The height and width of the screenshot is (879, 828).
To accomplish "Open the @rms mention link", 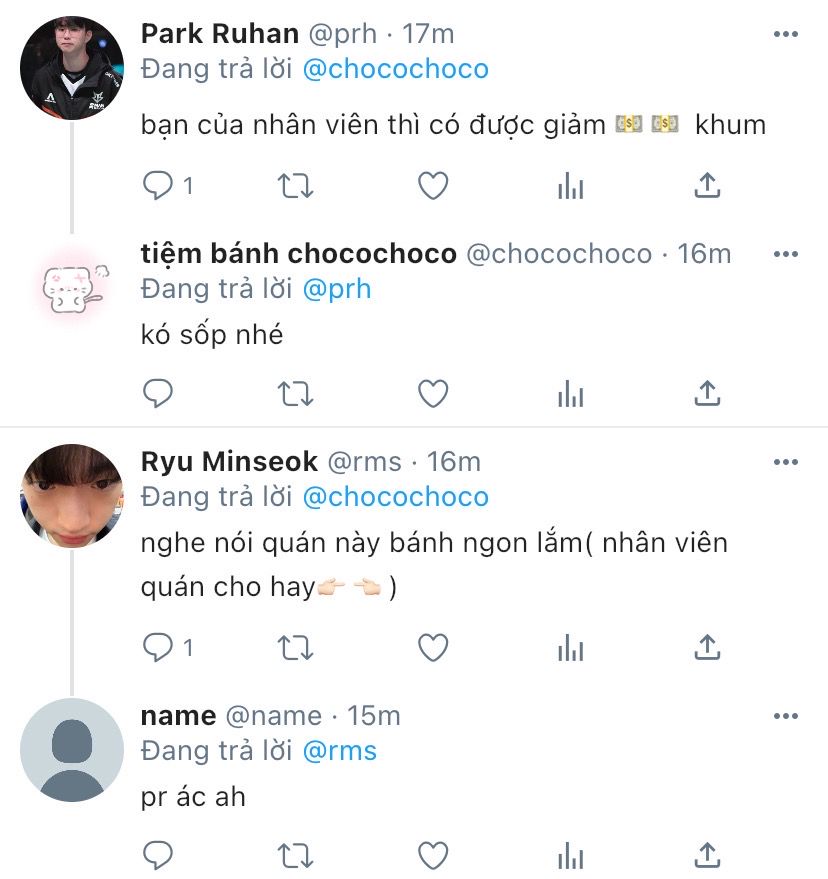I will tap(338, 751).
